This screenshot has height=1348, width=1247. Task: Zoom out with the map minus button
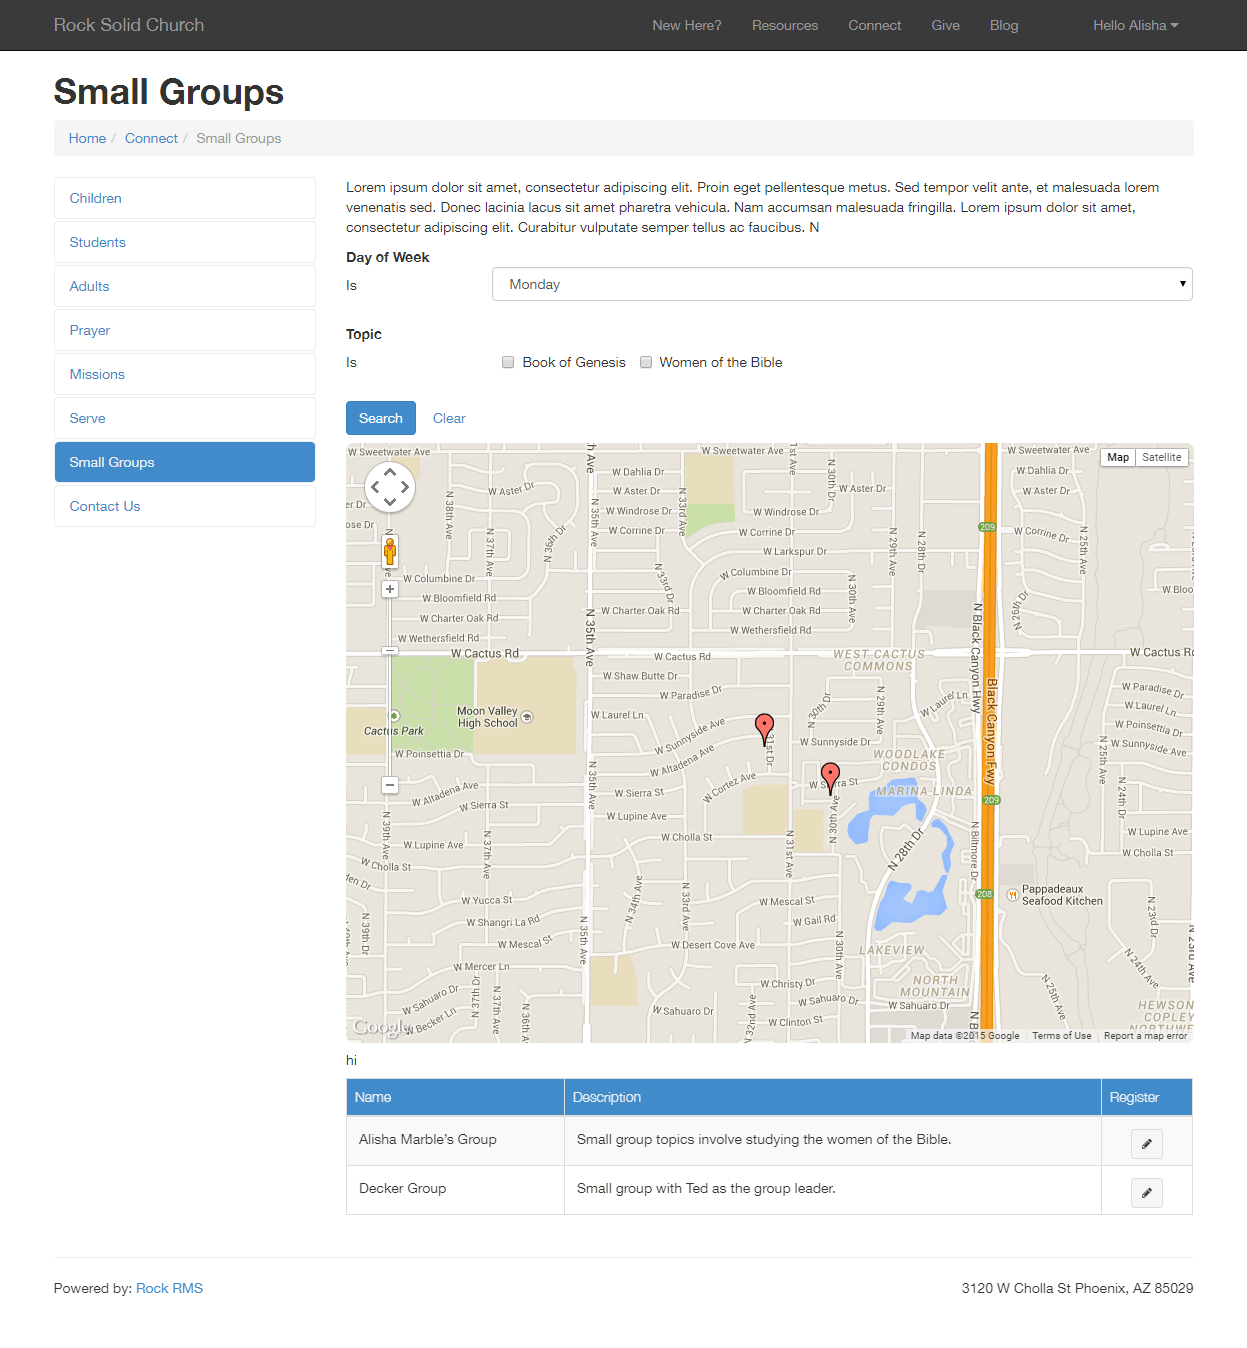click(x=390, y=785)
